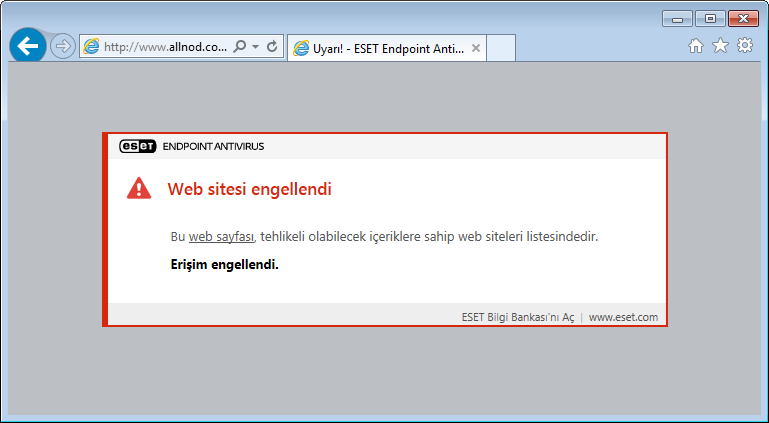Click the forward navigation arrow
This screenshot has width=769, height=423.
point(63,47)
